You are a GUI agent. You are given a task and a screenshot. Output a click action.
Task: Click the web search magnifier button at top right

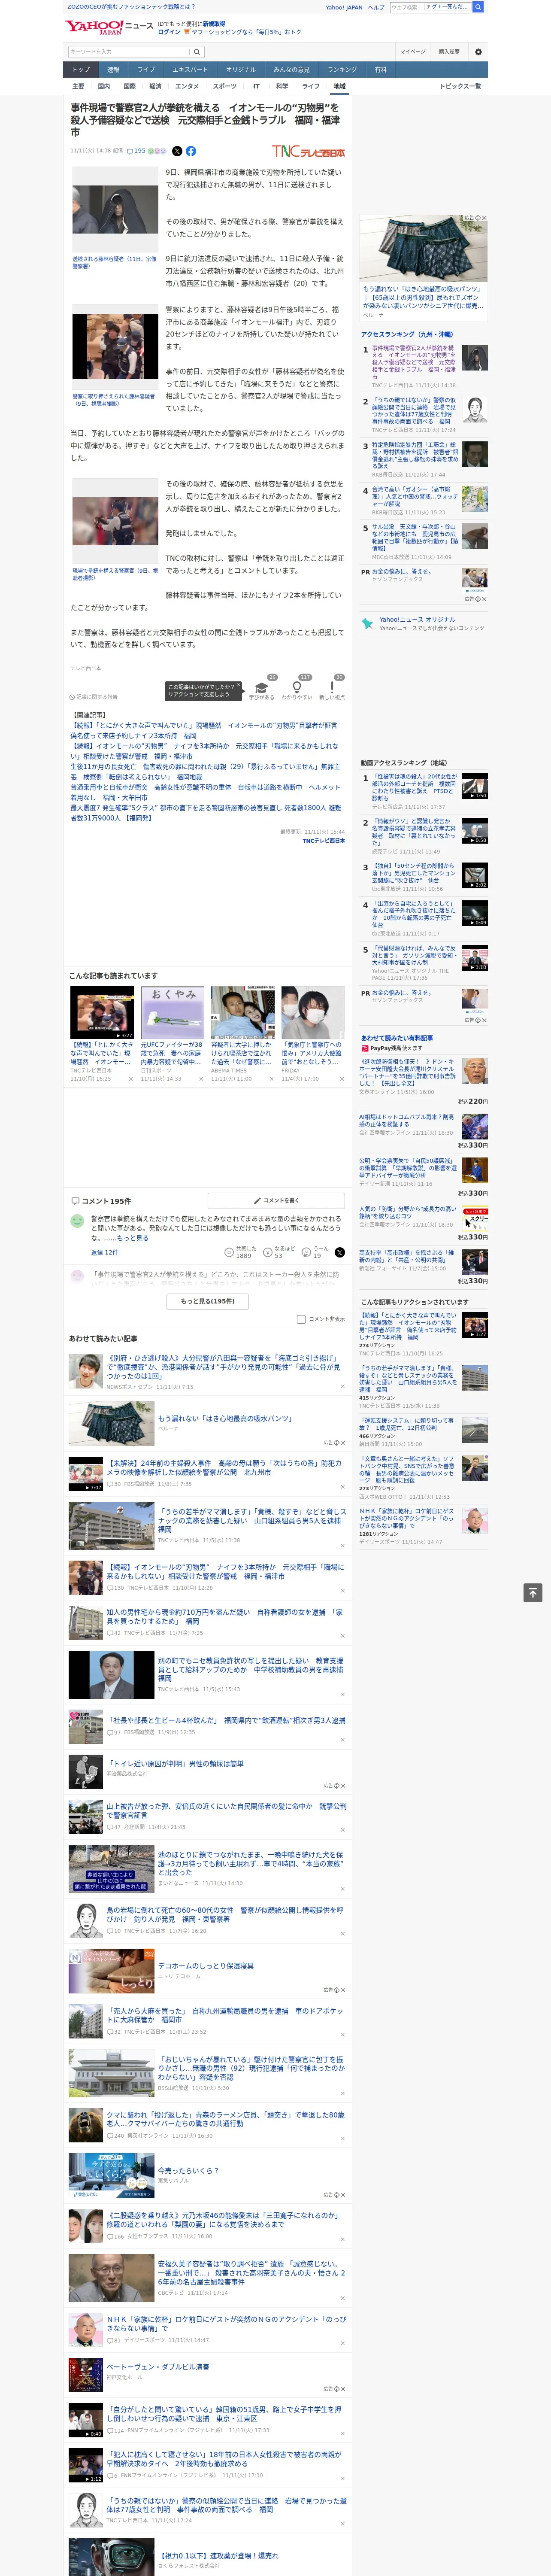click(478, 7)
